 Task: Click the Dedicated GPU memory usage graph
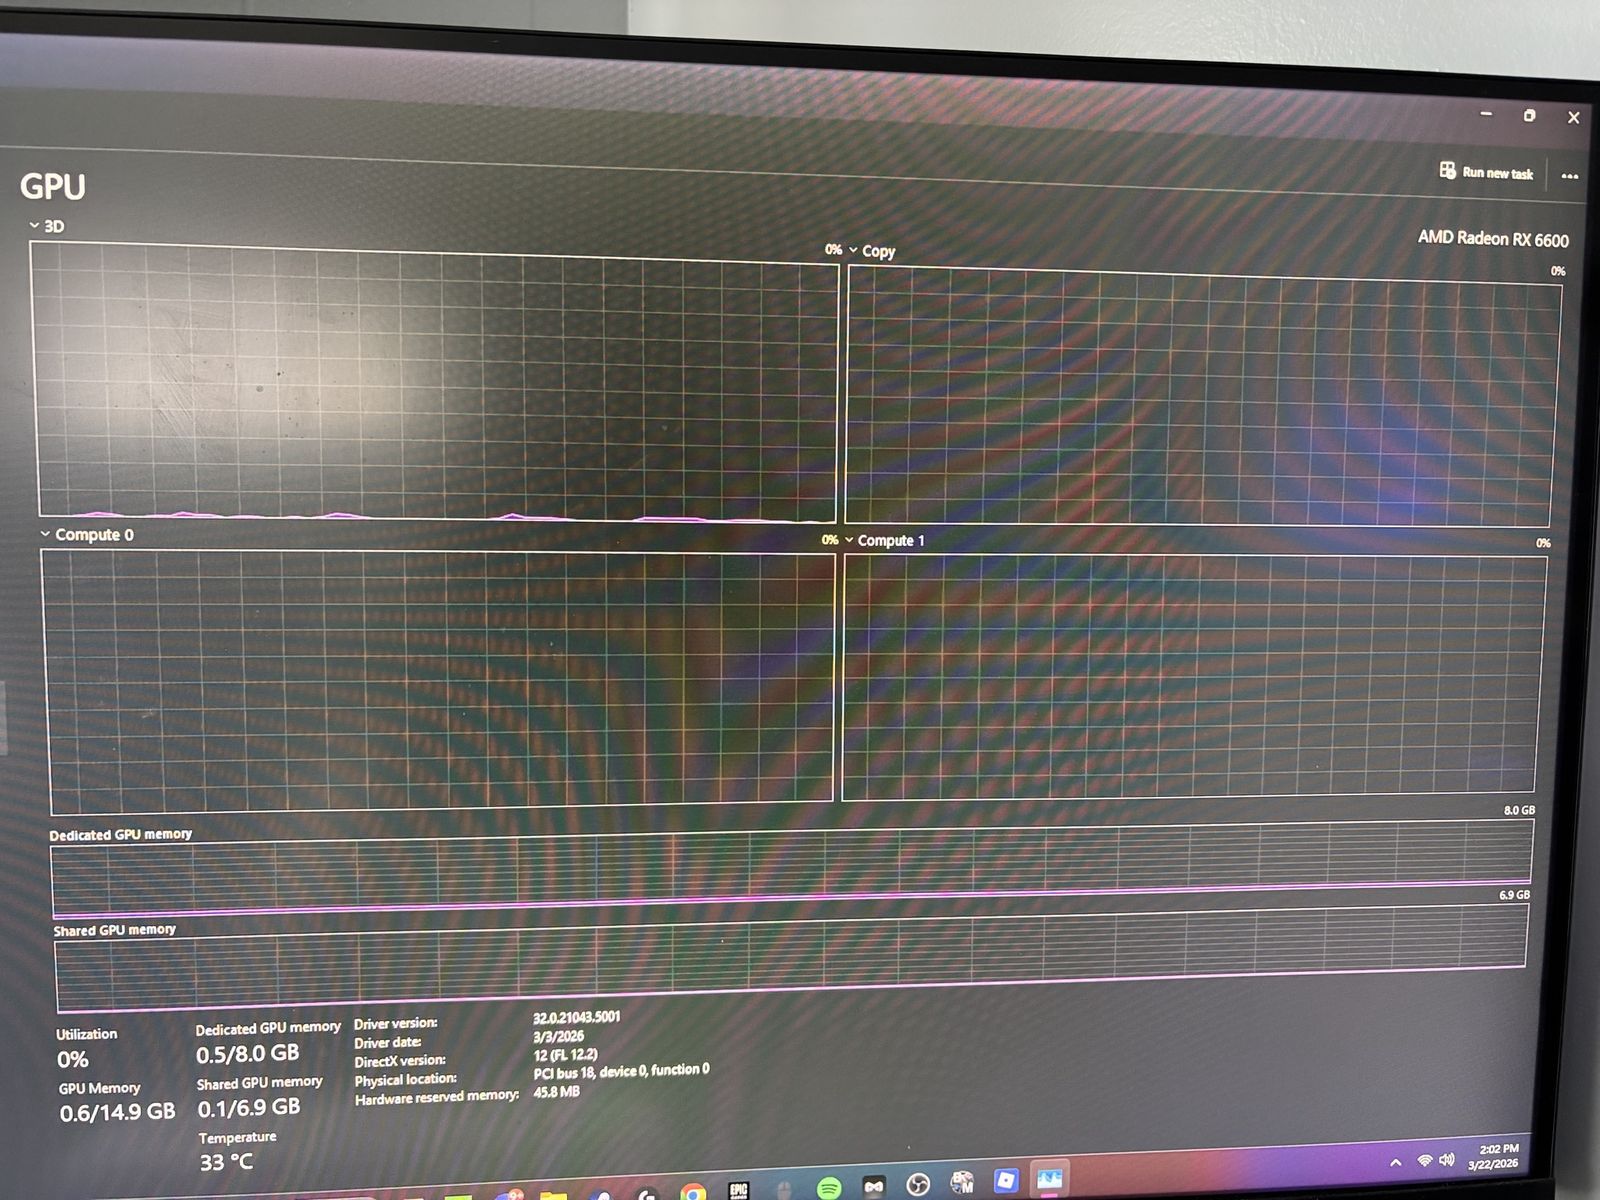coord(790,866)
